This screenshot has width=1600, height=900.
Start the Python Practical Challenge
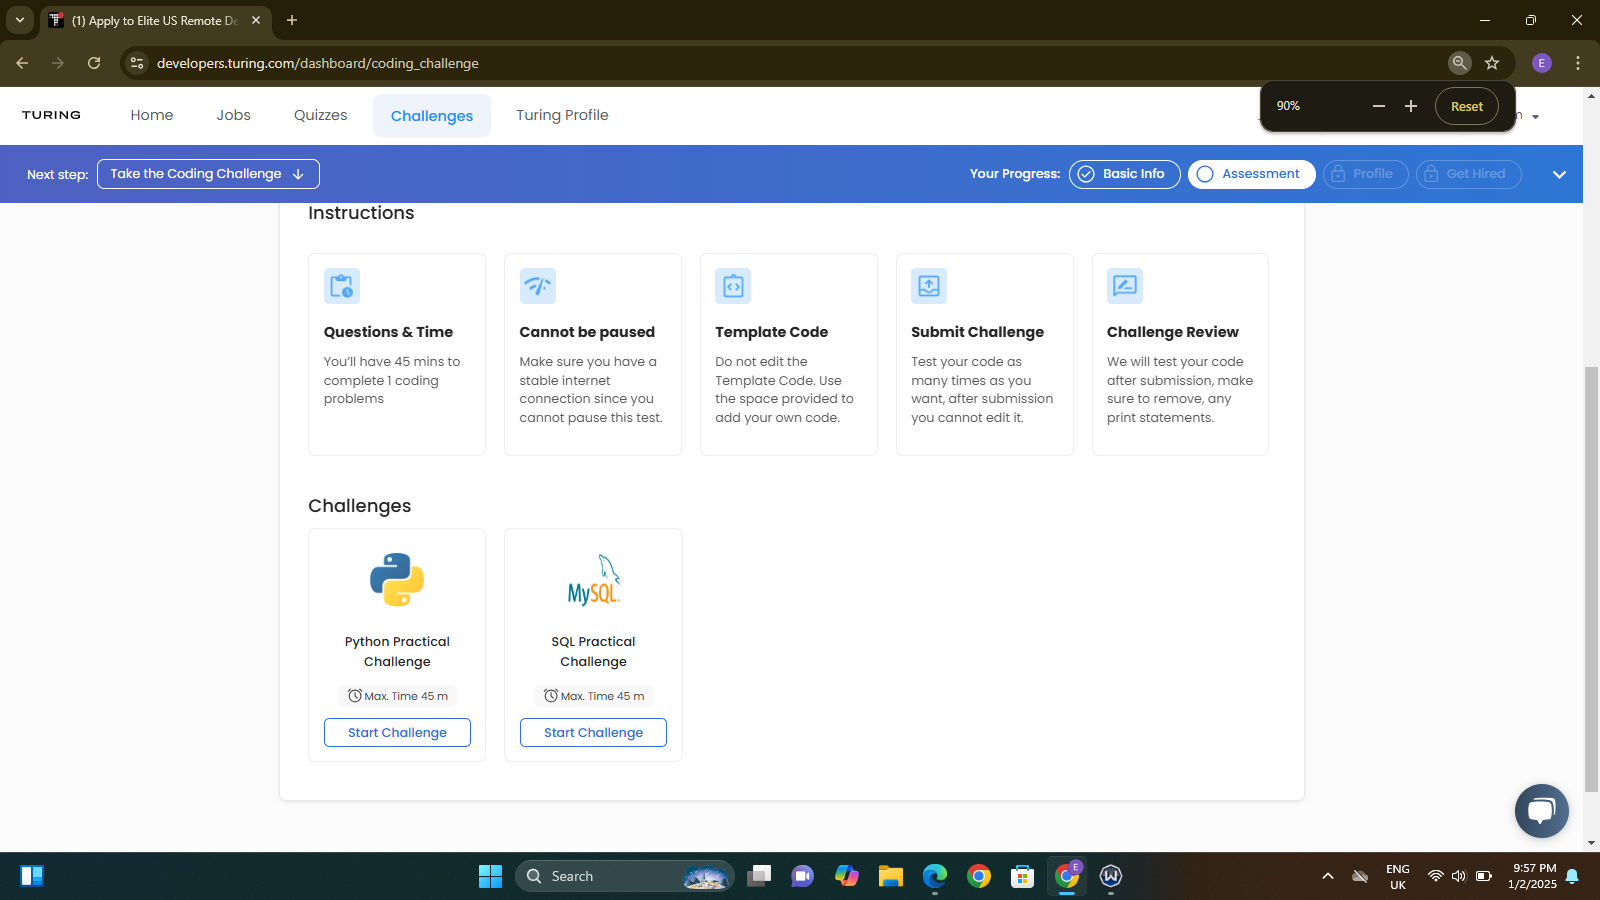click(397, 733)
